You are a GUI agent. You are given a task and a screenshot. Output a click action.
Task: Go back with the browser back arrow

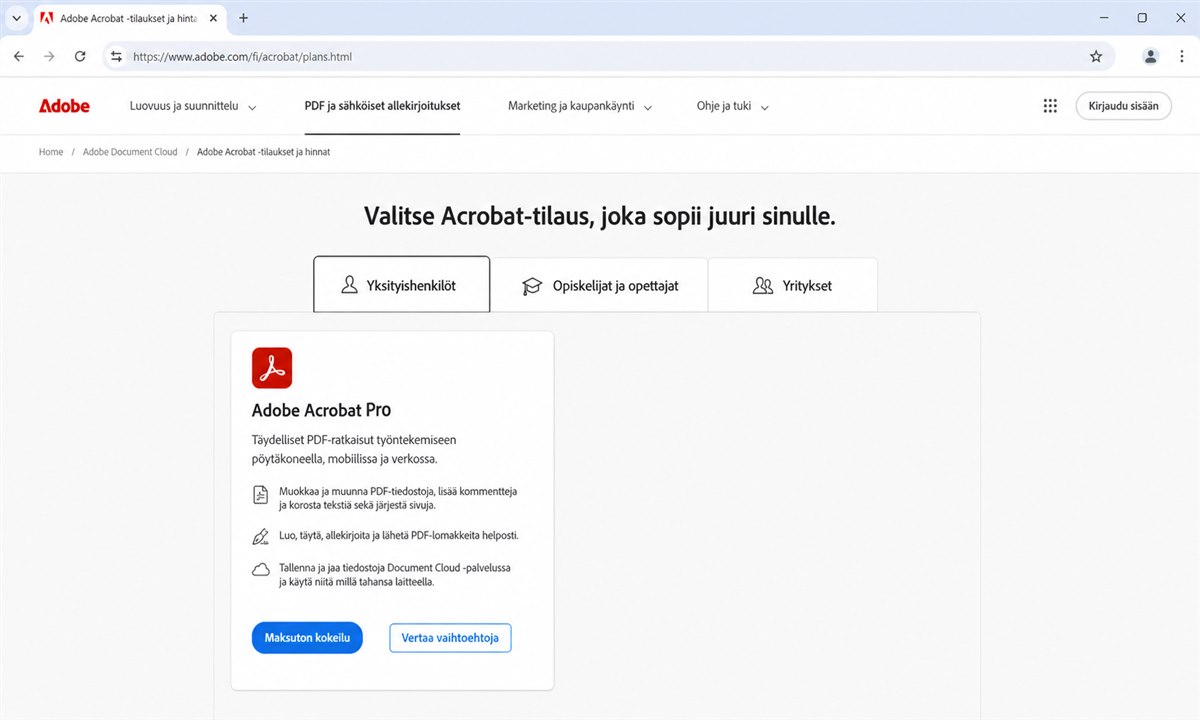point(18,57)
